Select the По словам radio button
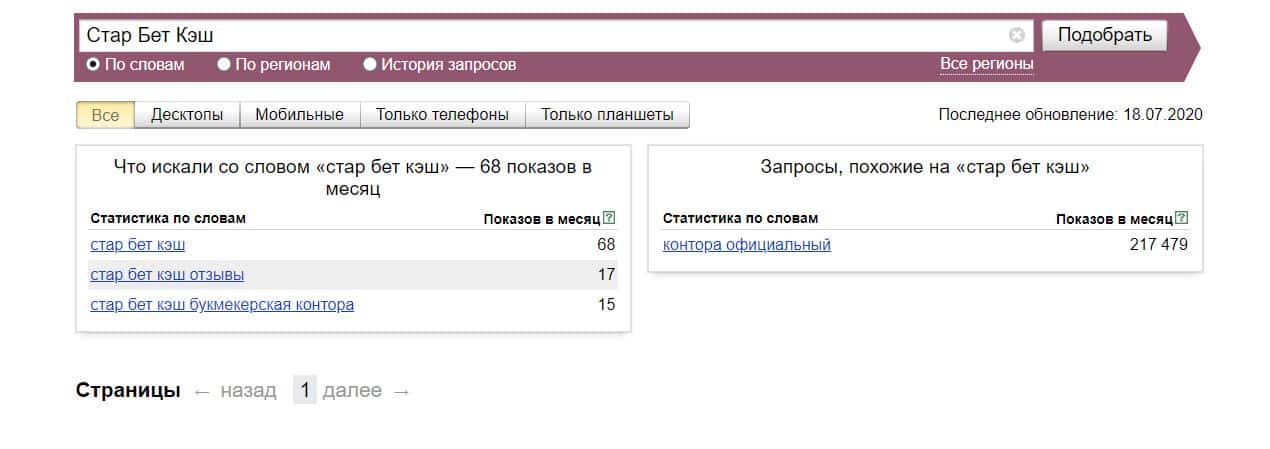 point(93,64)
